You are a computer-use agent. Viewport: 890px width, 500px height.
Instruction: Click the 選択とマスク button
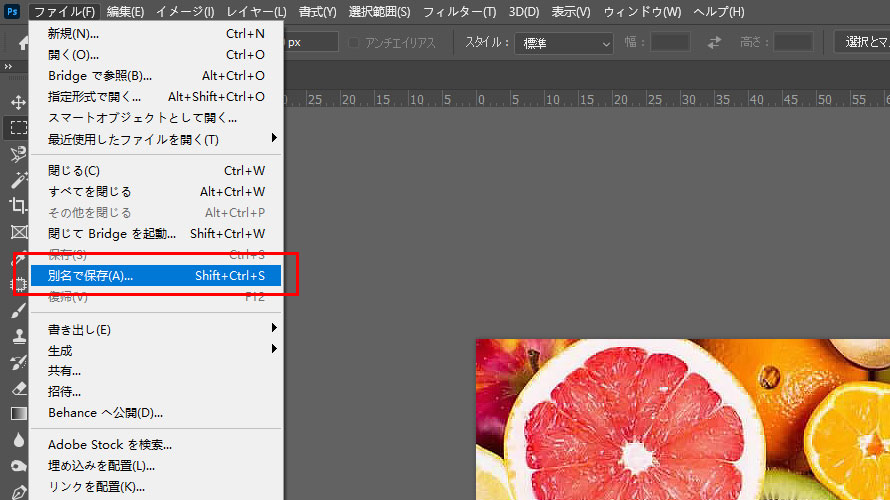862,41
